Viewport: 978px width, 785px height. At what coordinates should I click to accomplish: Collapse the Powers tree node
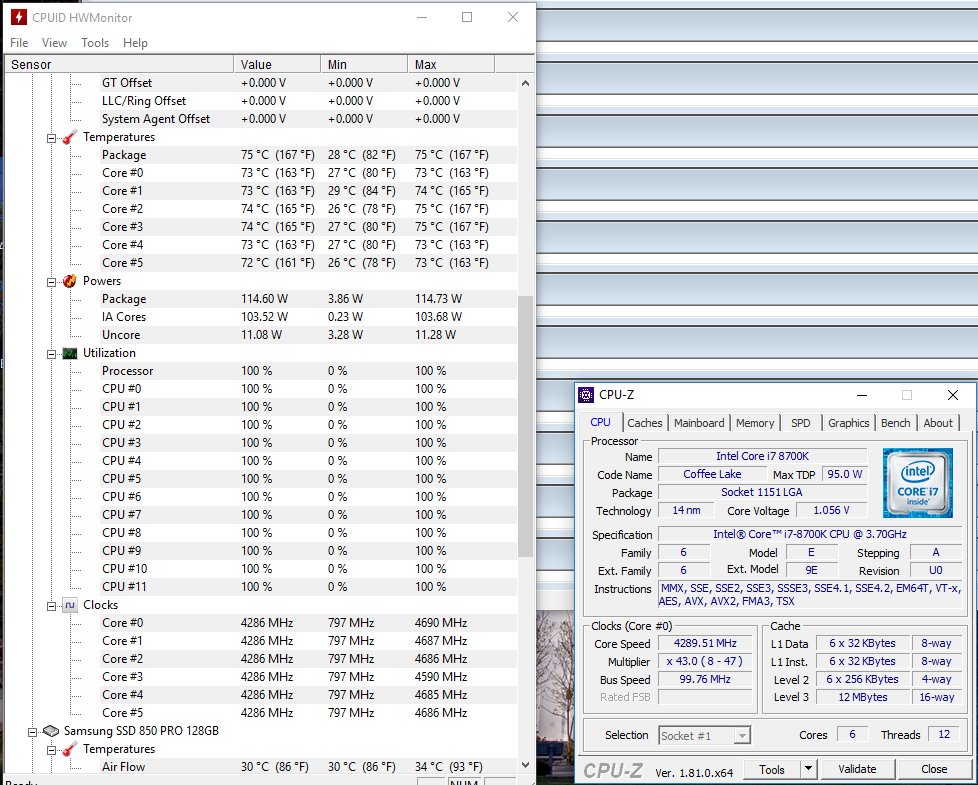click(x=52, y=282)
